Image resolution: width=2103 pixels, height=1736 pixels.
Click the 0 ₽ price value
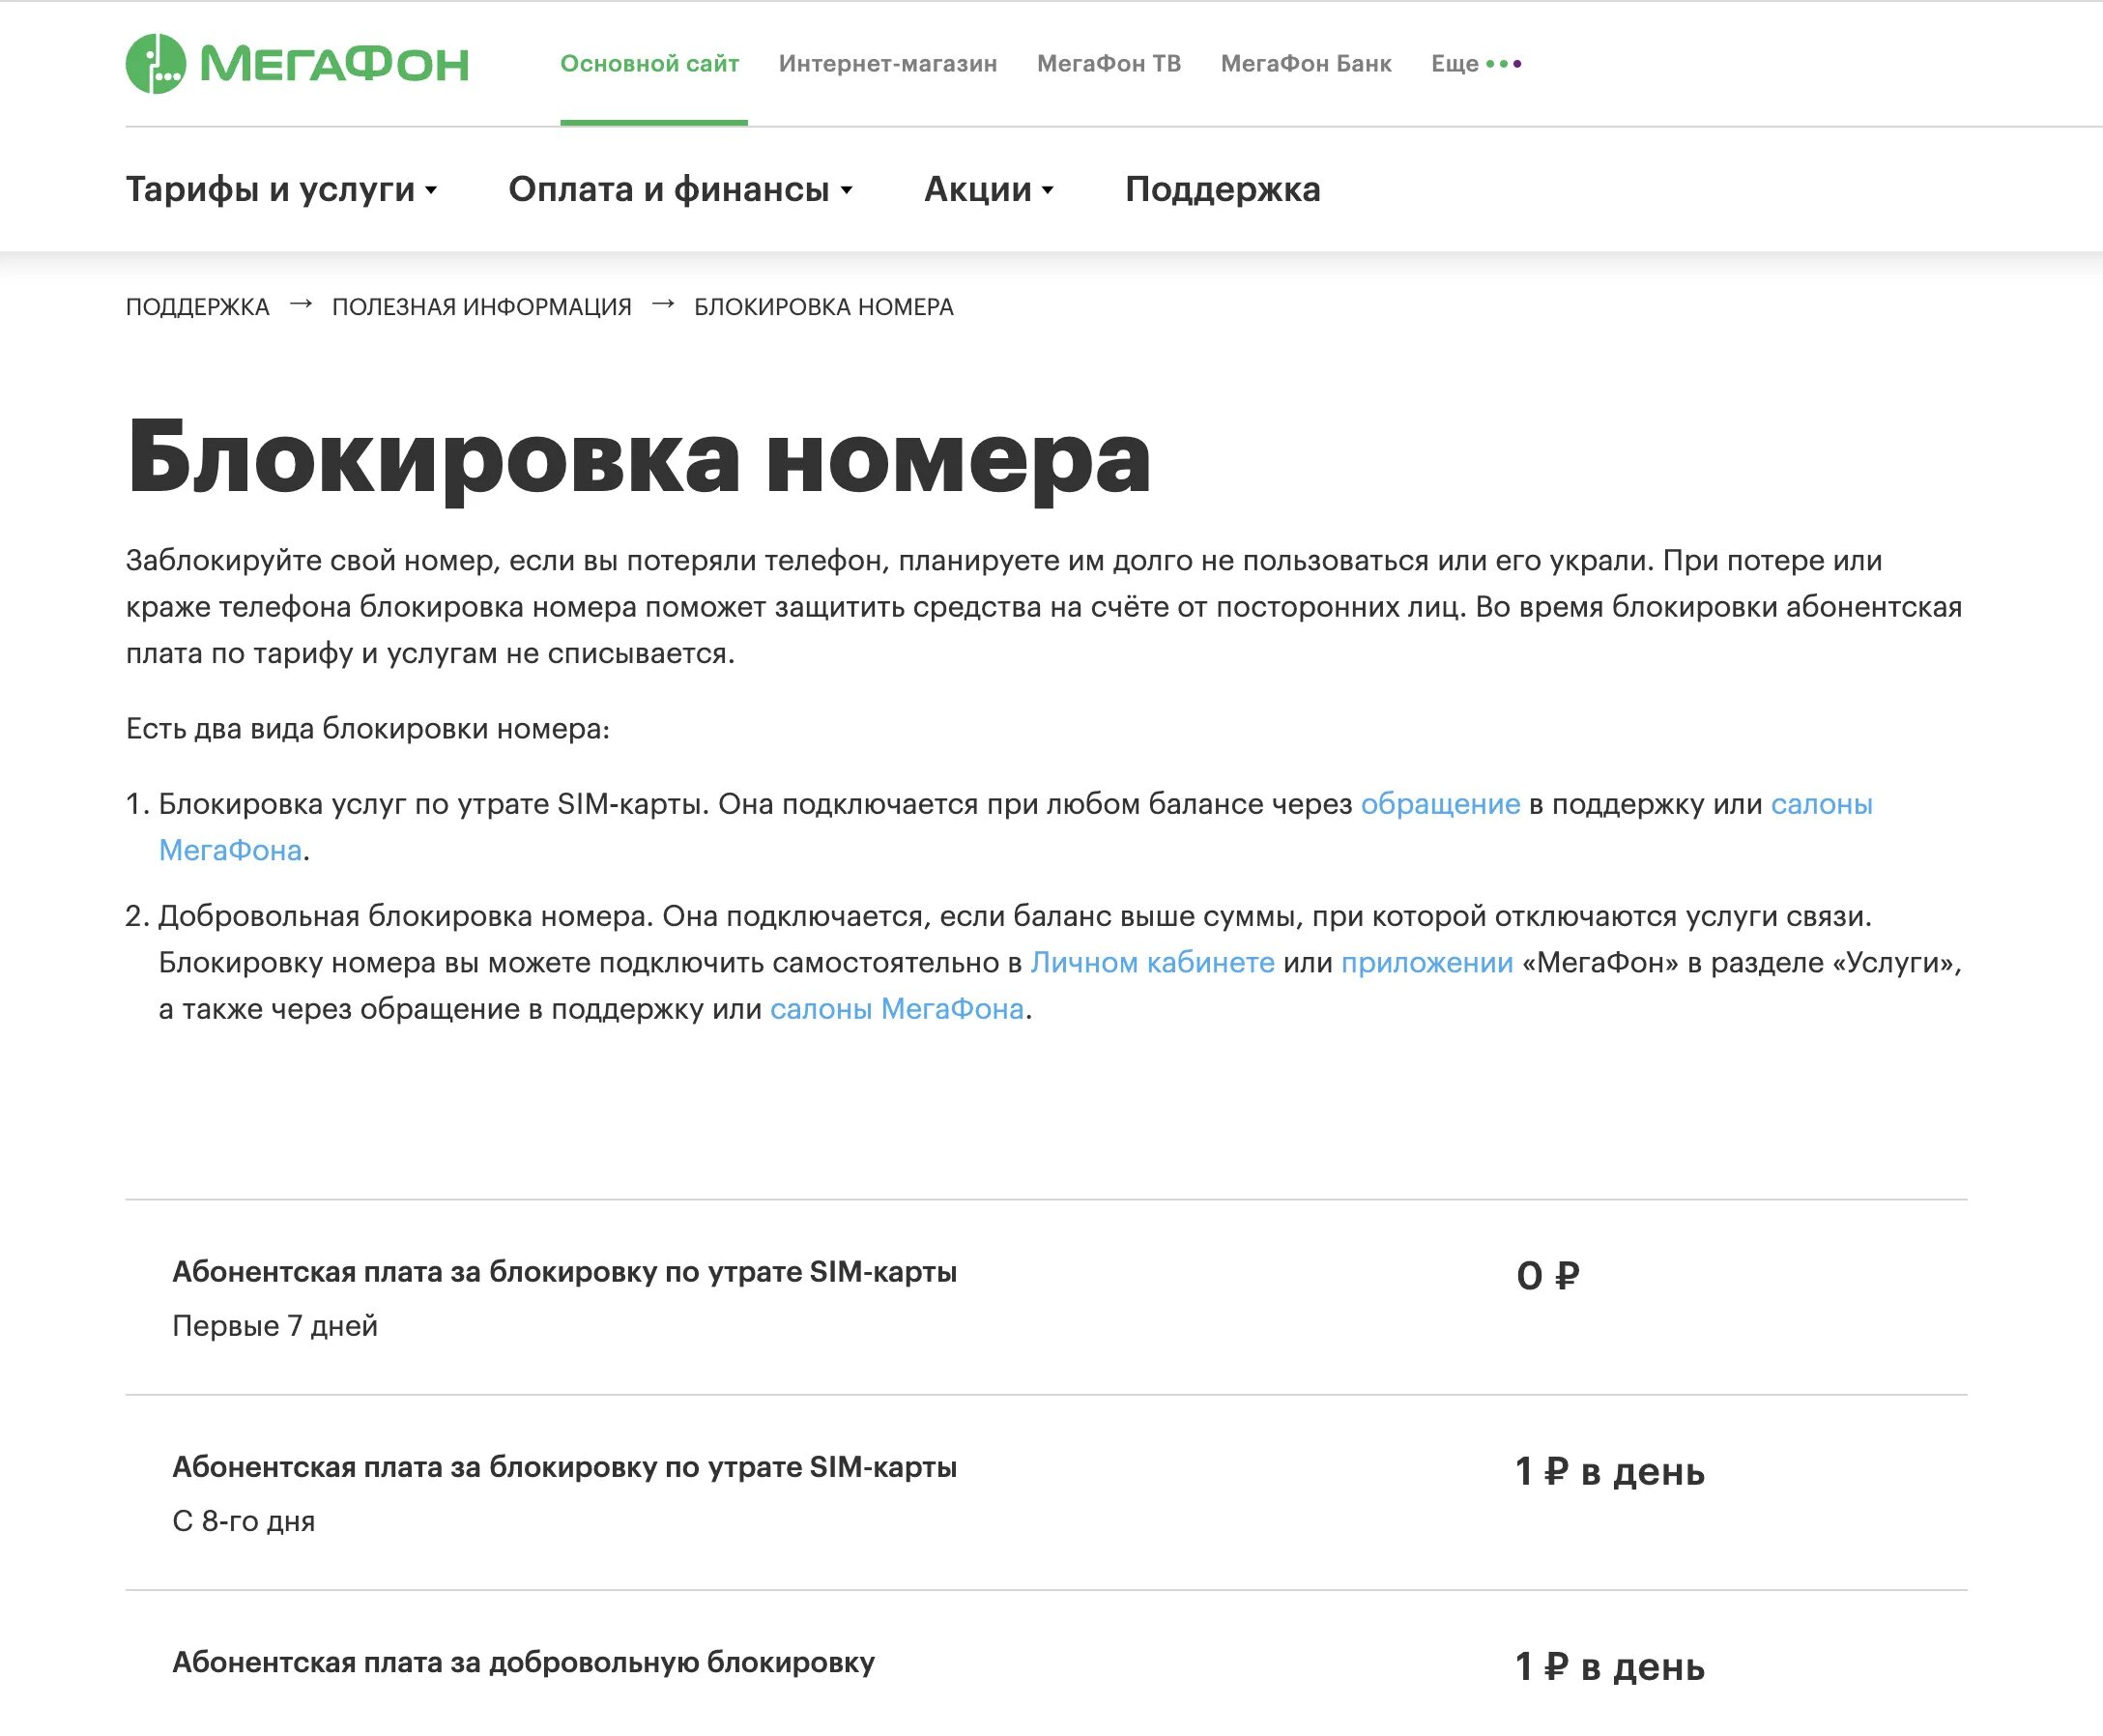(1547, 1276)
